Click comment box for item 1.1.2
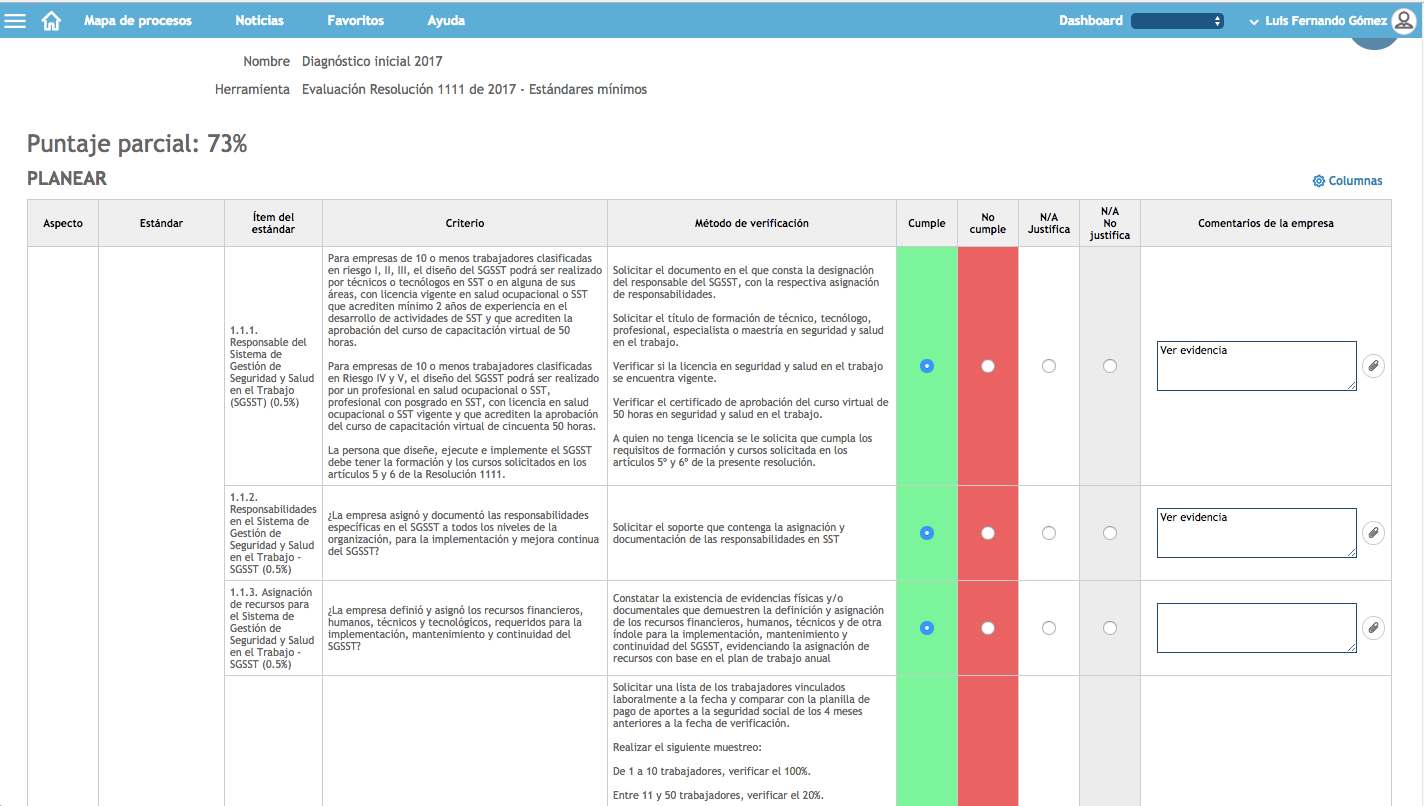 (x=1256, y=533)
